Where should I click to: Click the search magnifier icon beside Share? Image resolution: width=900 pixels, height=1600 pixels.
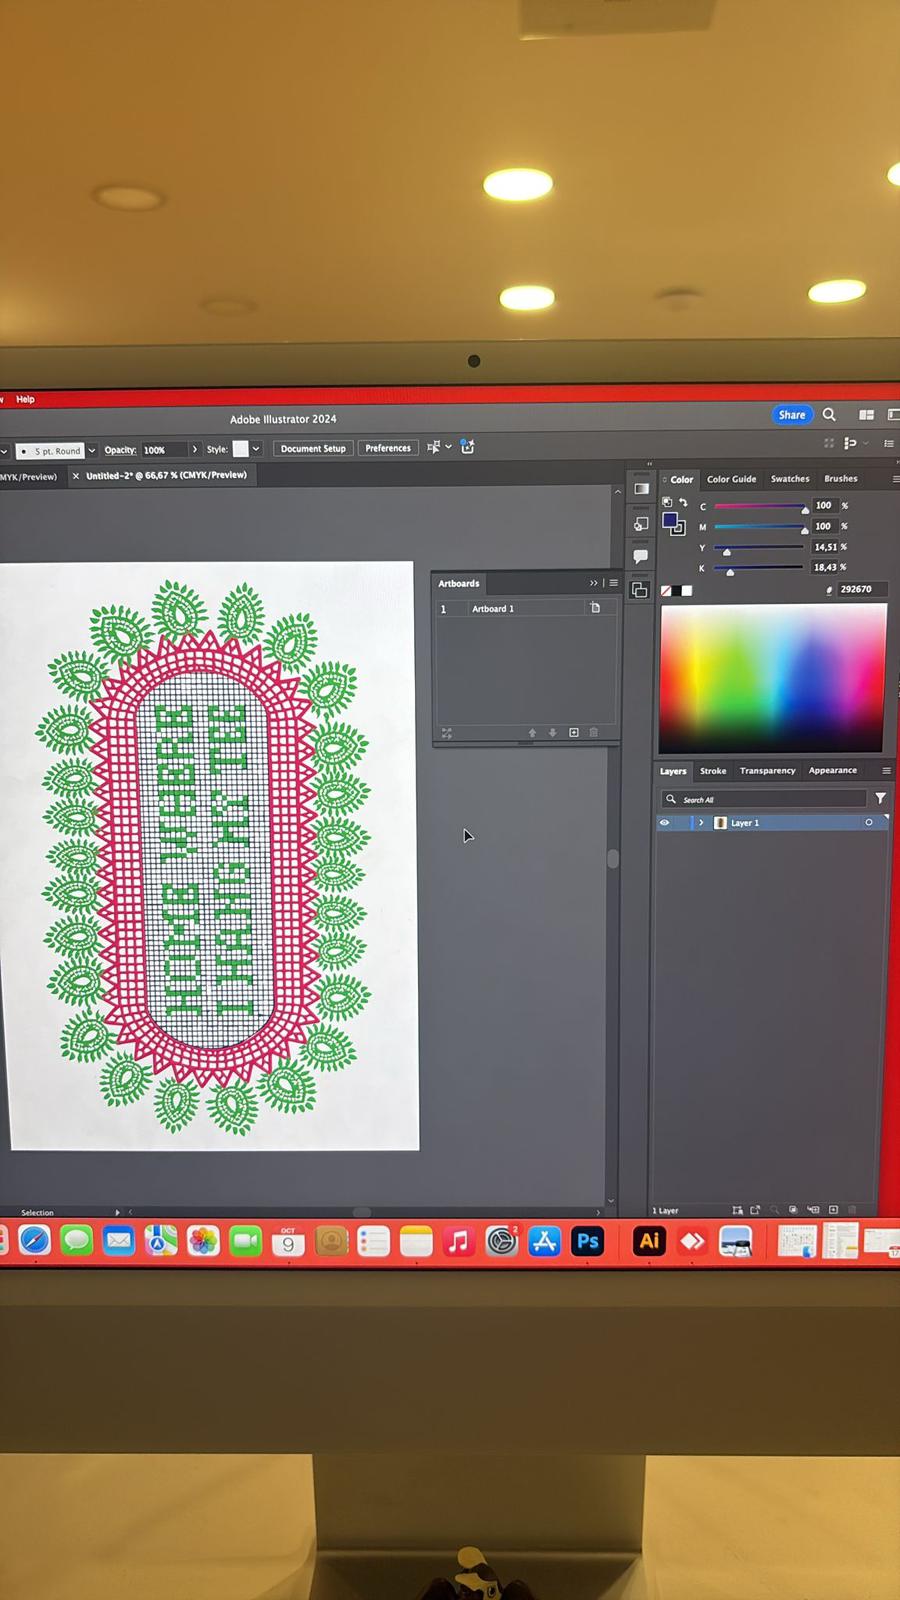coord(829,415)
